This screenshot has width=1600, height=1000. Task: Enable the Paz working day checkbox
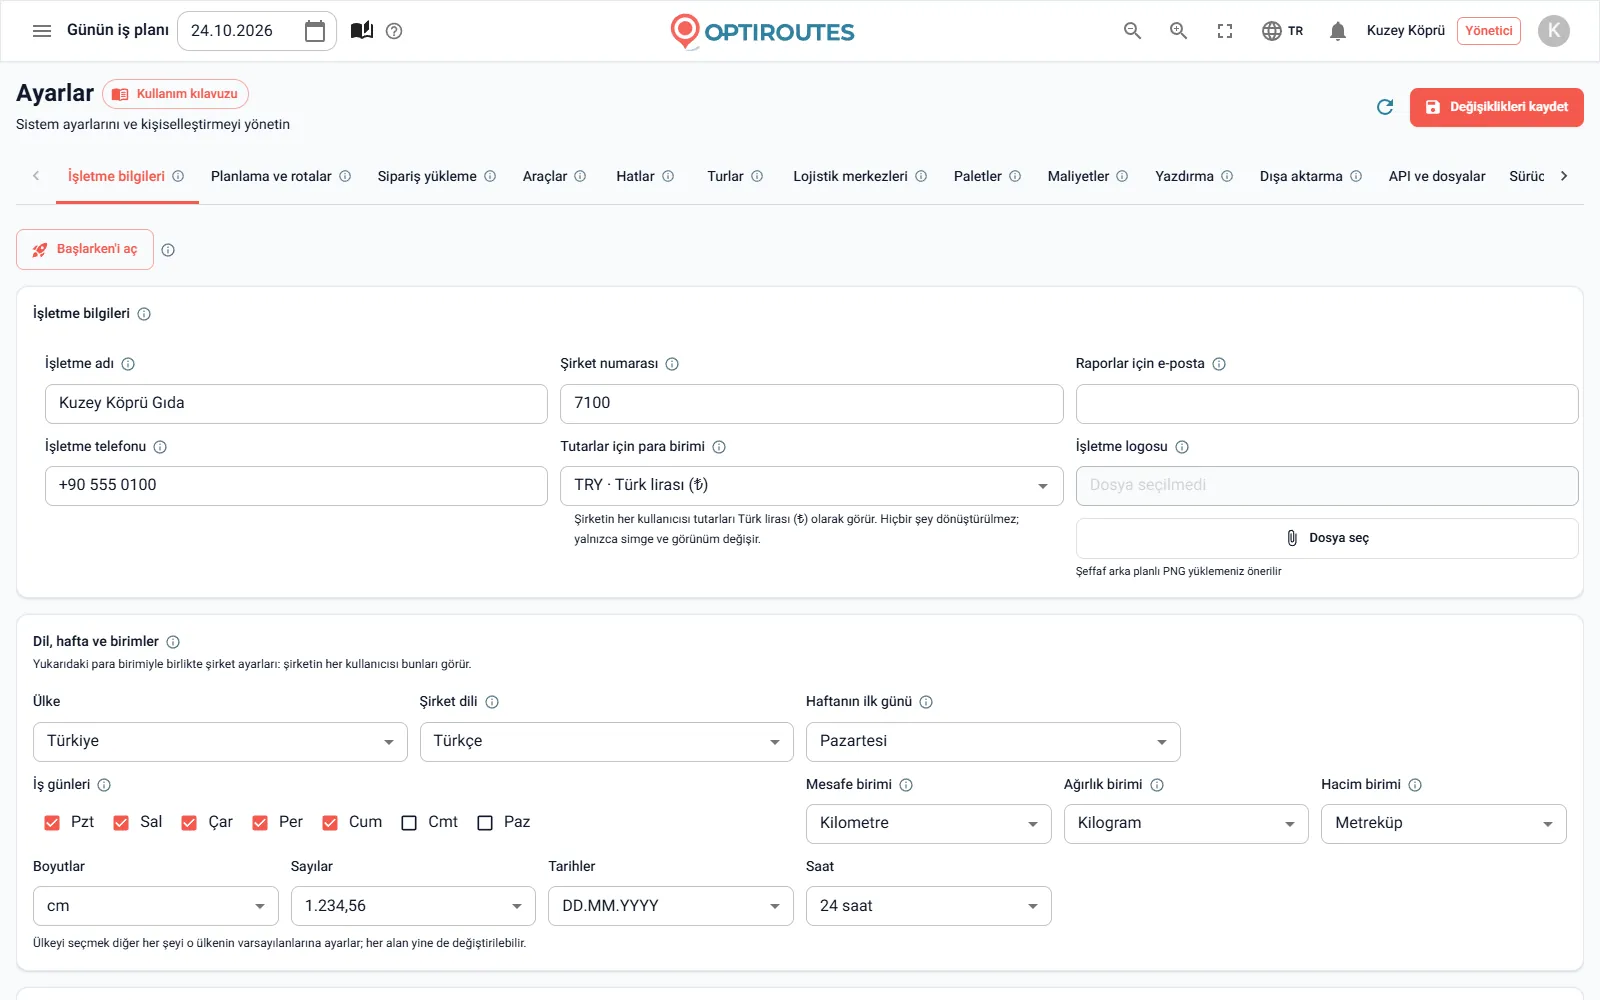click(x=485, y=823)
